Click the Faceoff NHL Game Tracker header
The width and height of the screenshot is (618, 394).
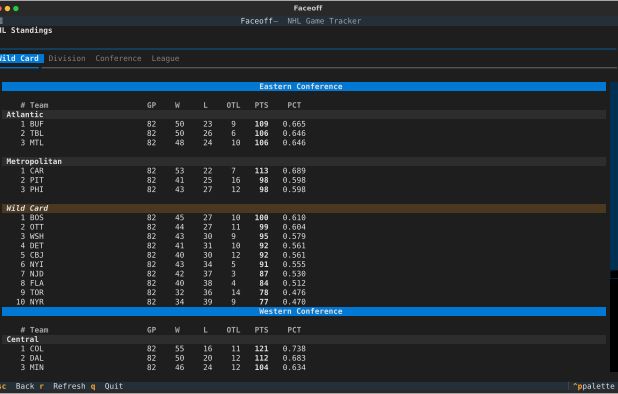(x=301, y=21)
